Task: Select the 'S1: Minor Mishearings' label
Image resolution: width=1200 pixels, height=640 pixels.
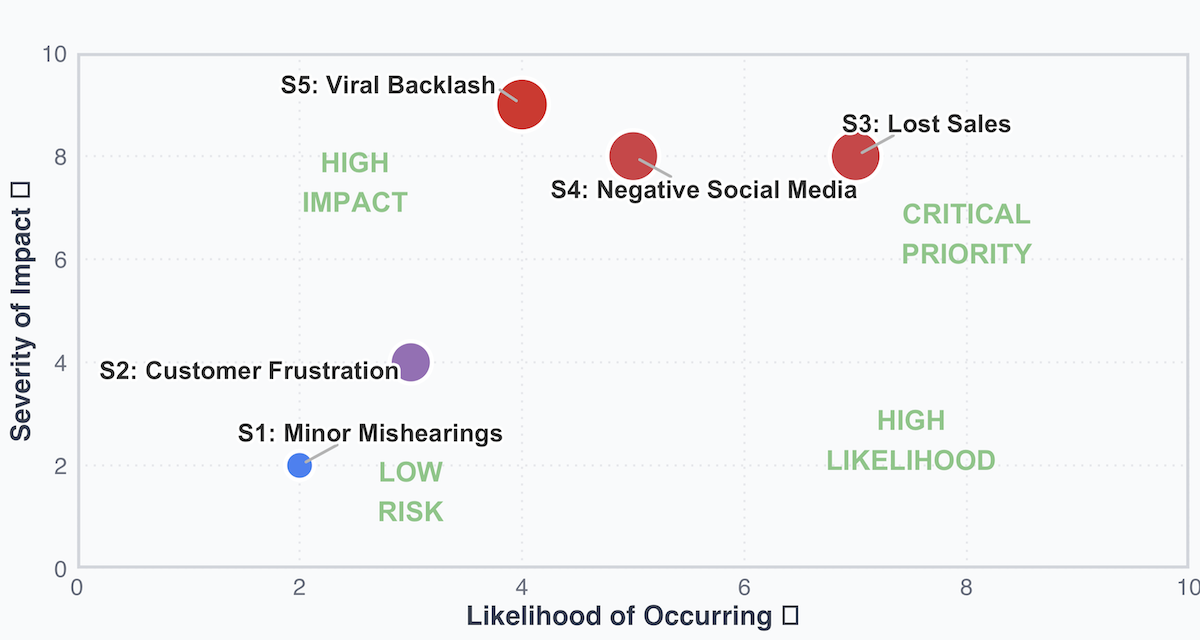Action: pyautogui.click(x=370, y=433)
